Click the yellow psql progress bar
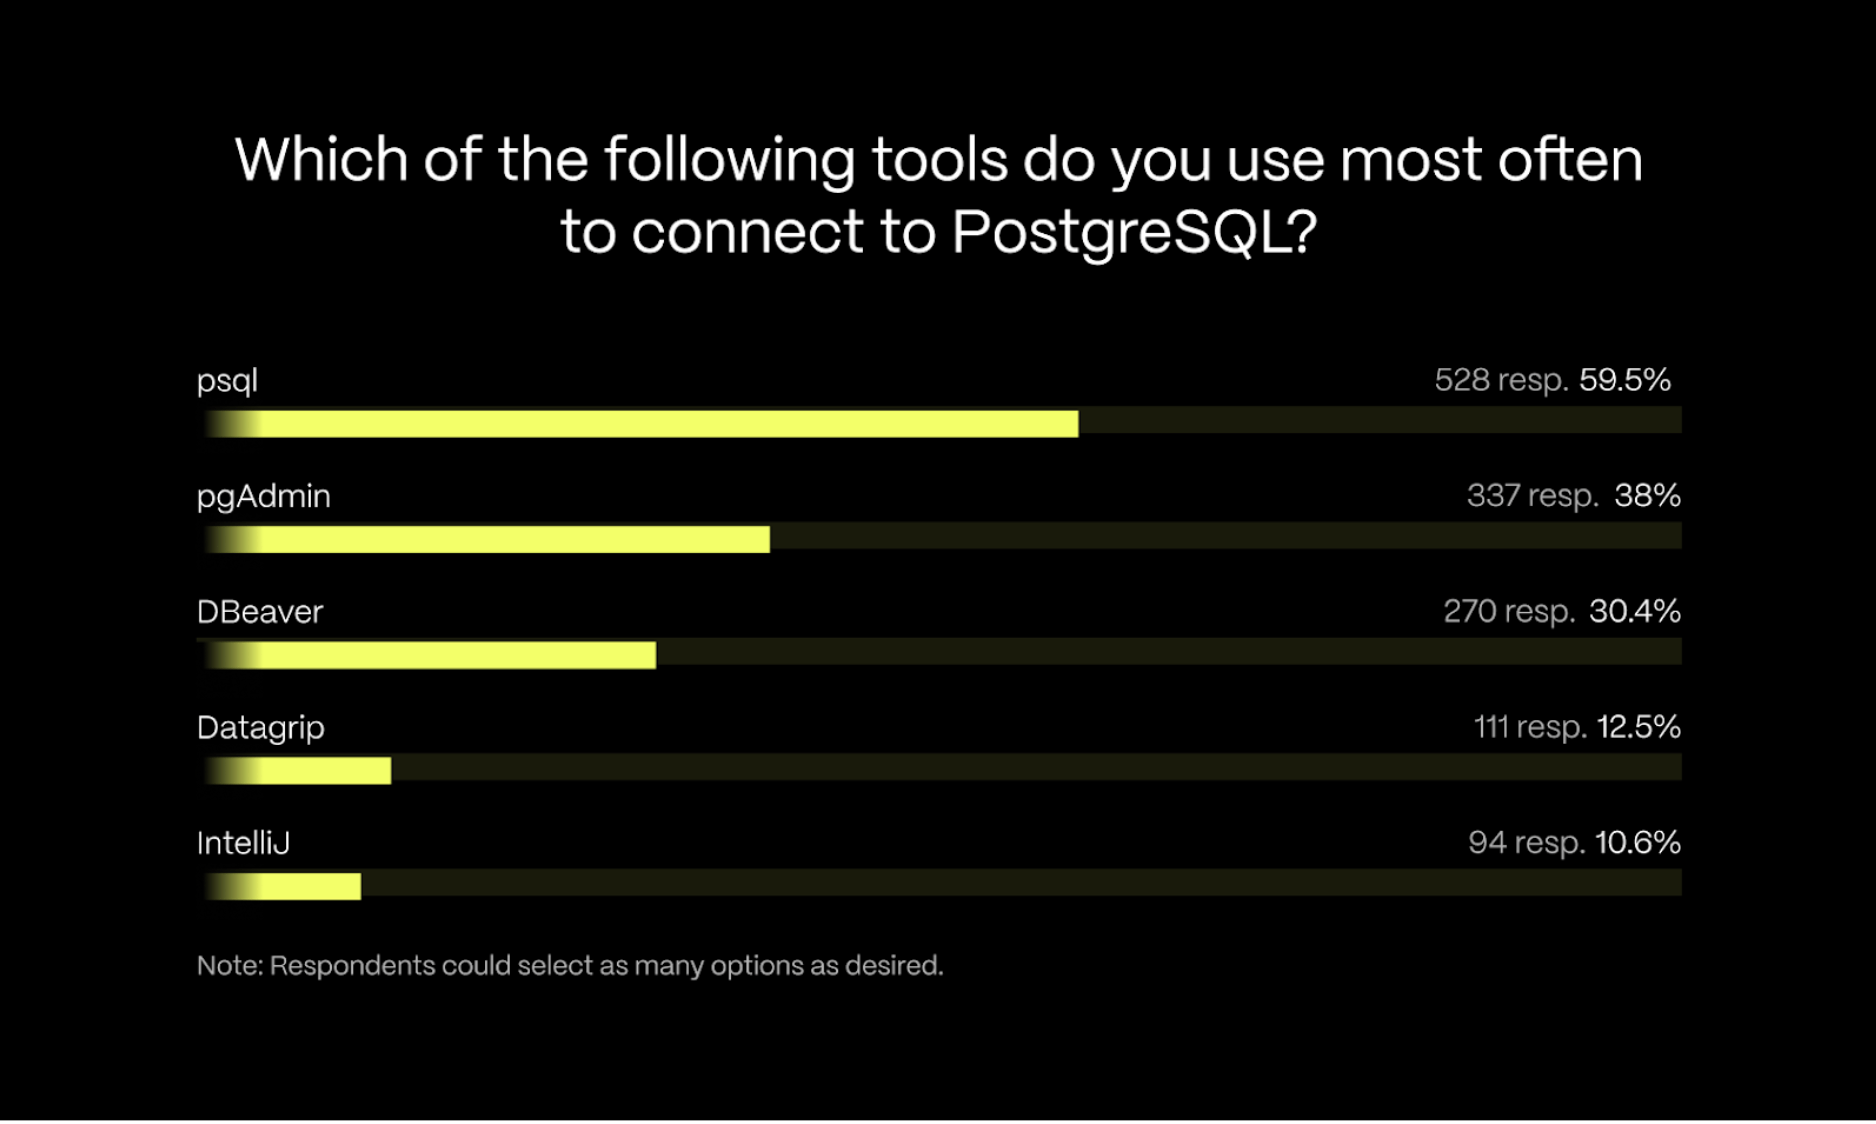This screenshot has height=1124, width=1876. (641, 423)
